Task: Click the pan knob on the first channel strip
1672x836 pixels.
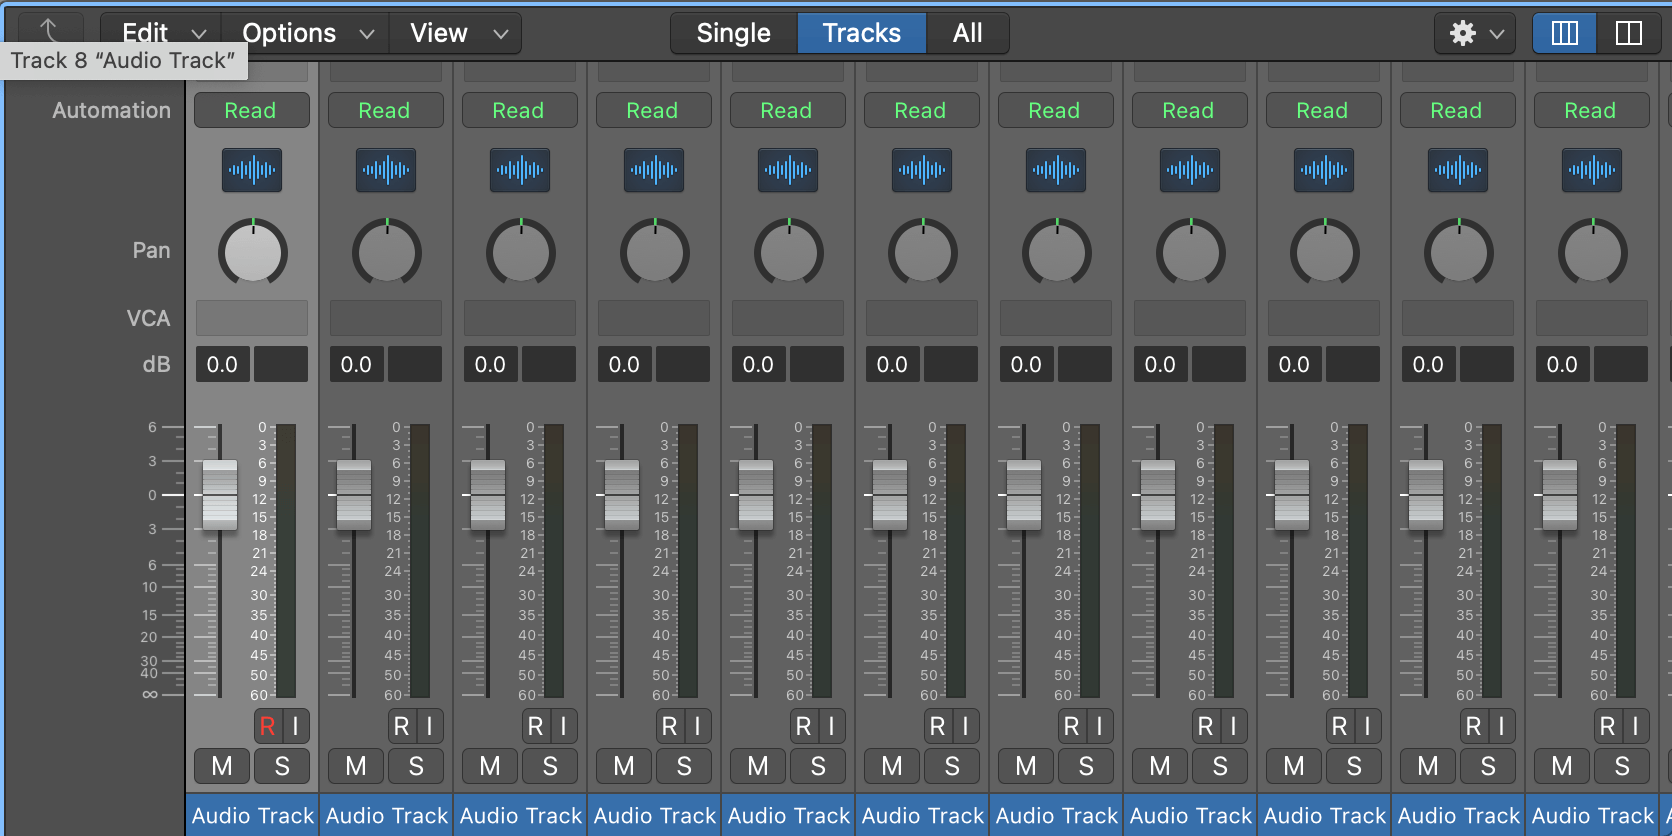Action: point(253,253)
